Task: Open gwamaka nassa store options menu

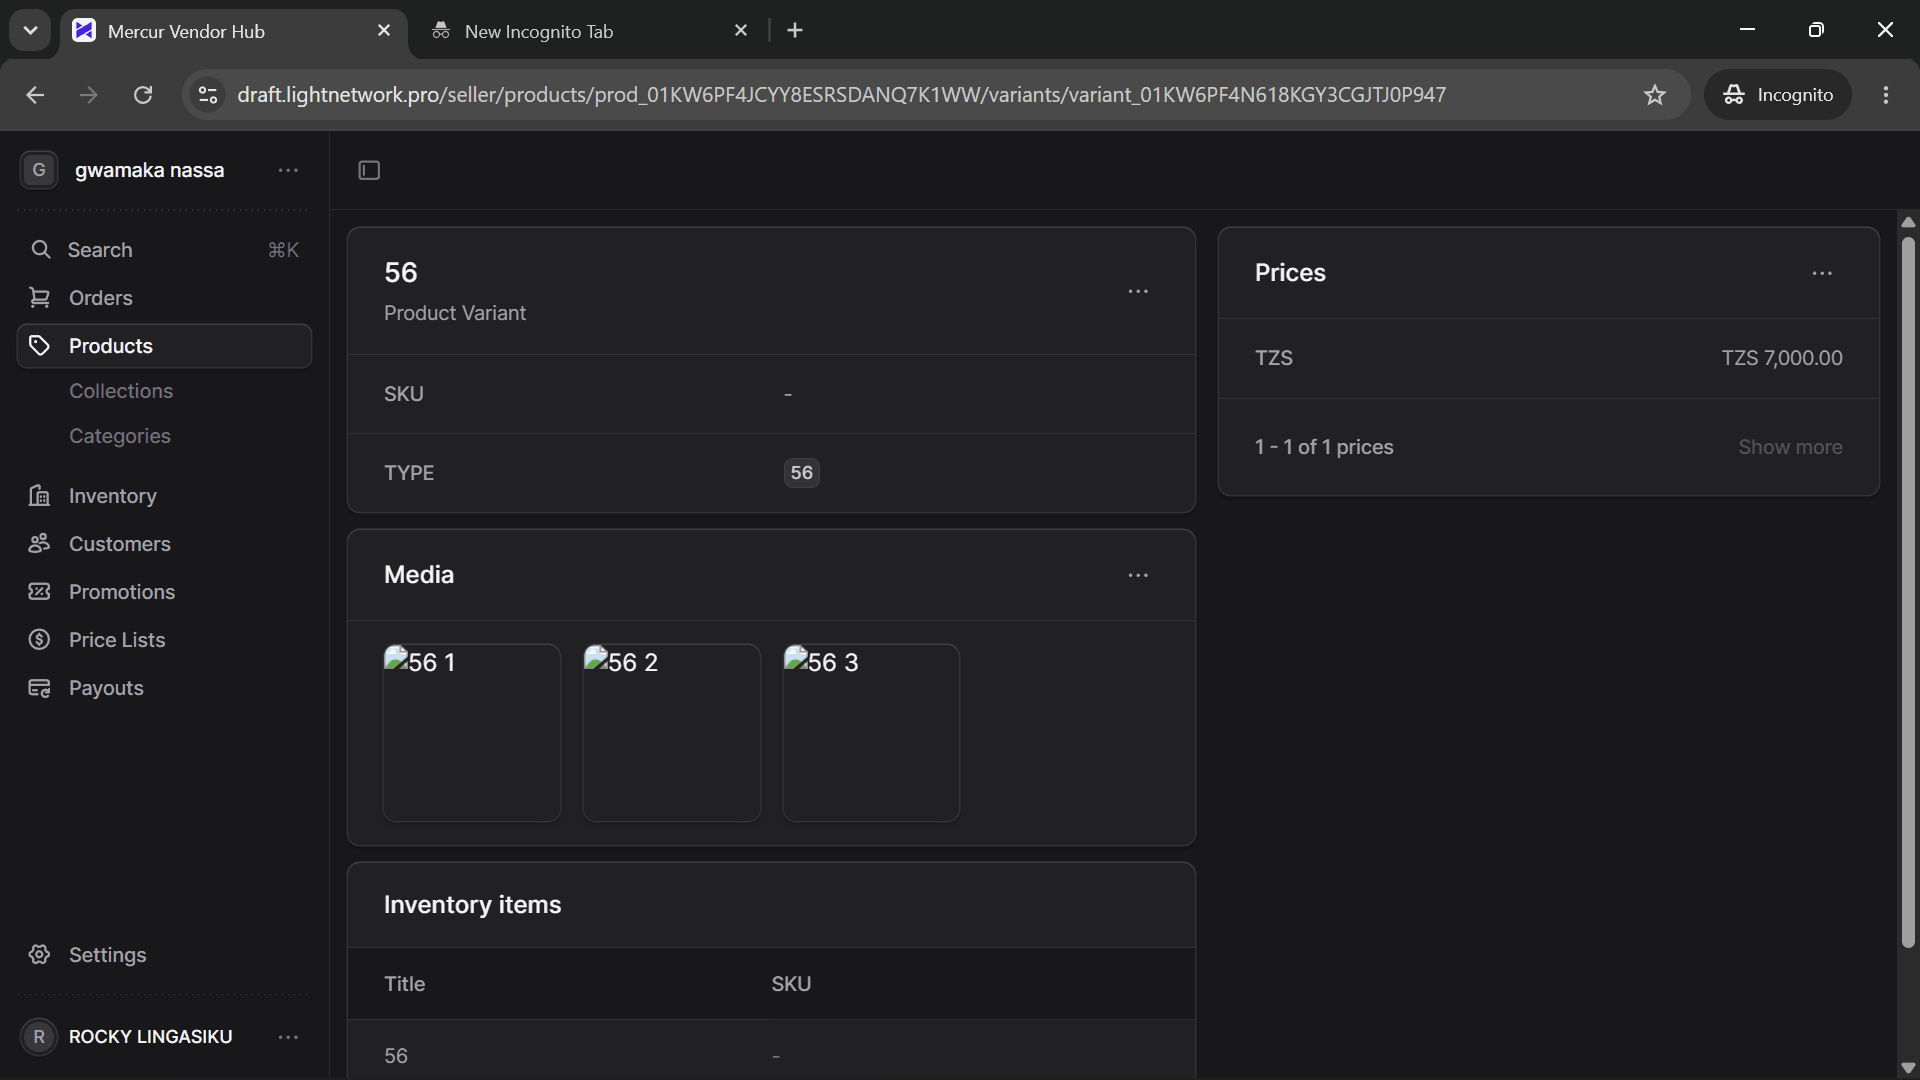Action: click(288, 170)
